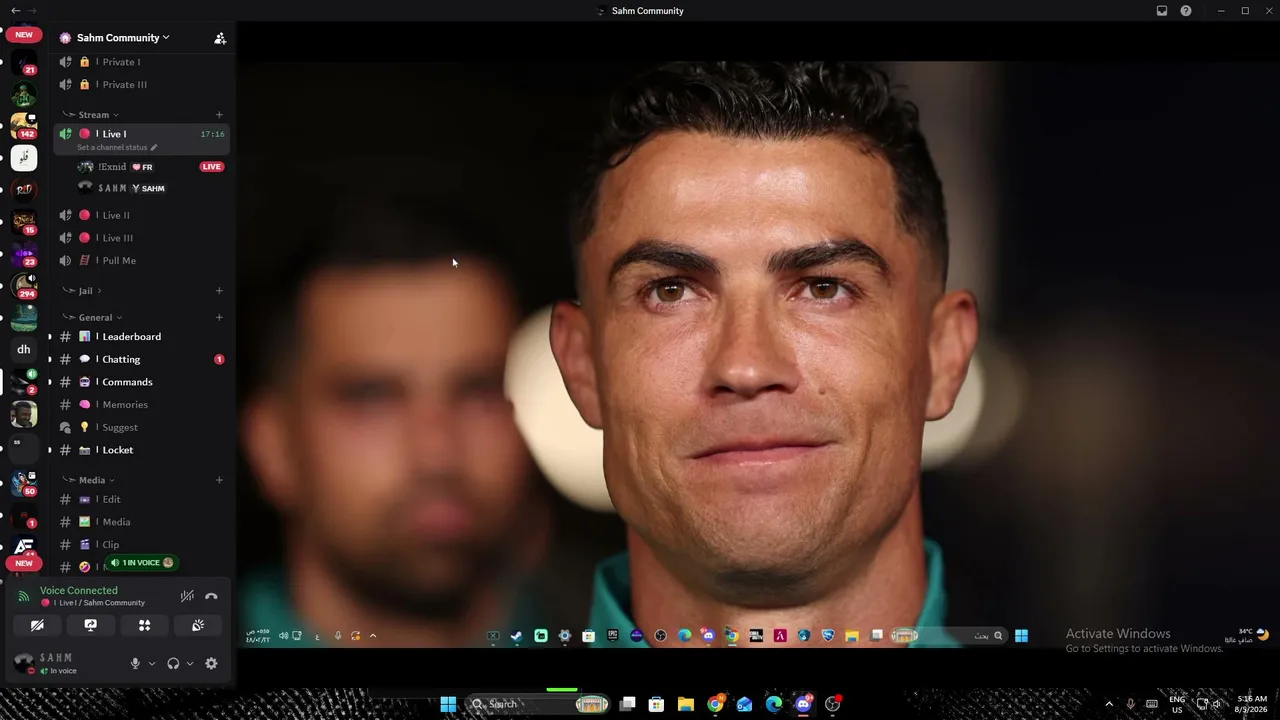Set a channel status for Live I
Image resolution: width=1280 pixels, height=720 pixels.
117,148
